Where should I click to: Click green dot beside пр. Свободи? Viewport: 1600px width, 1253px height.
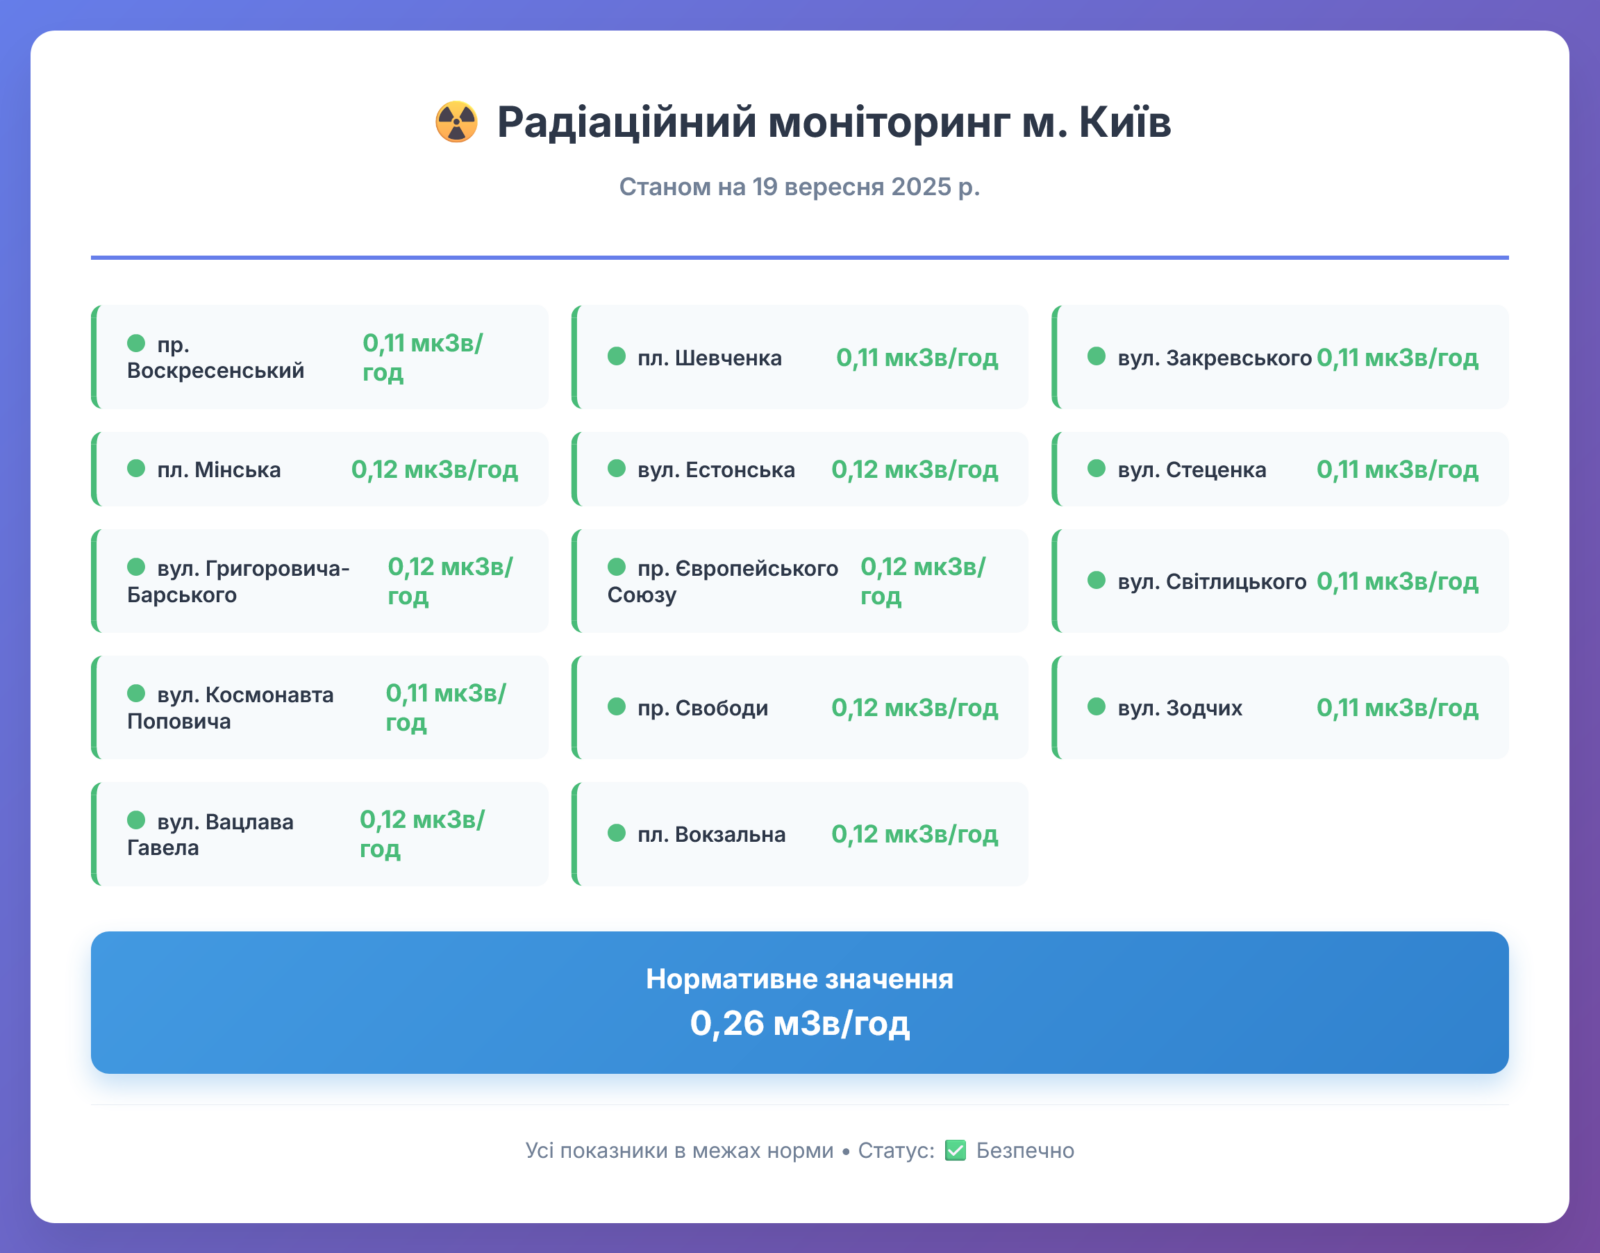[x=617, y=707]
